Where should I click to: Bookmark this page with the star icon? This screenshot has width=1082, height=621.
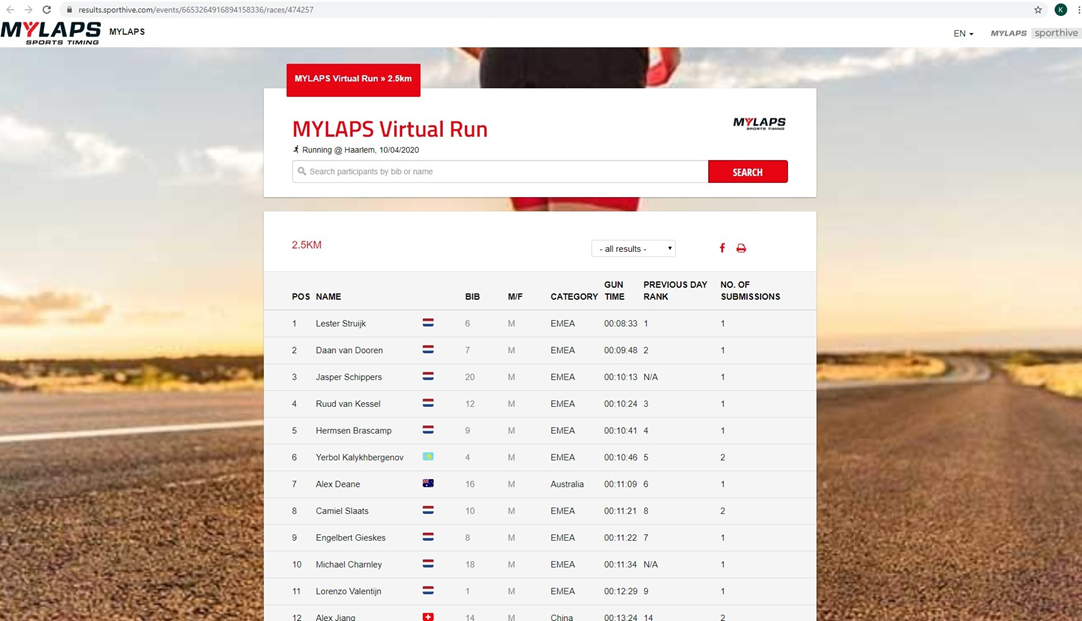tap(1038, 10)
